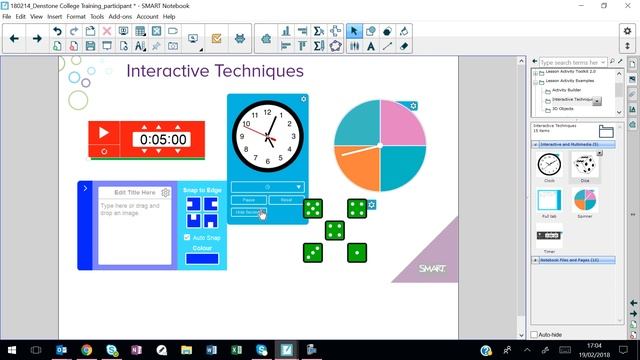Open the puzzle piece Add-ons icon

coord(266,38)
